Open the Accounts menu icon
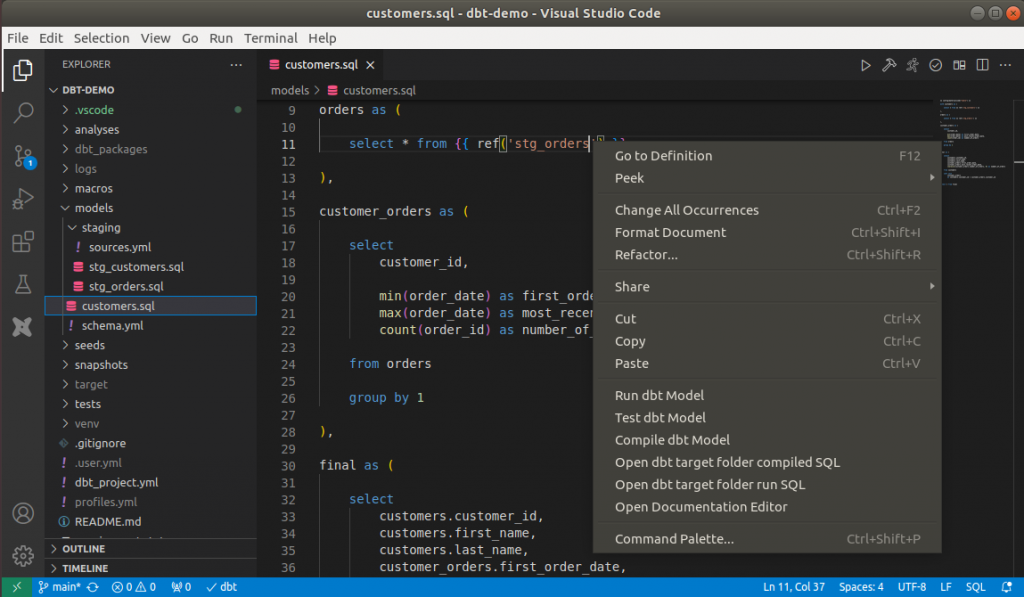This screenshot has height=597, width=1024. coord(22,513)
